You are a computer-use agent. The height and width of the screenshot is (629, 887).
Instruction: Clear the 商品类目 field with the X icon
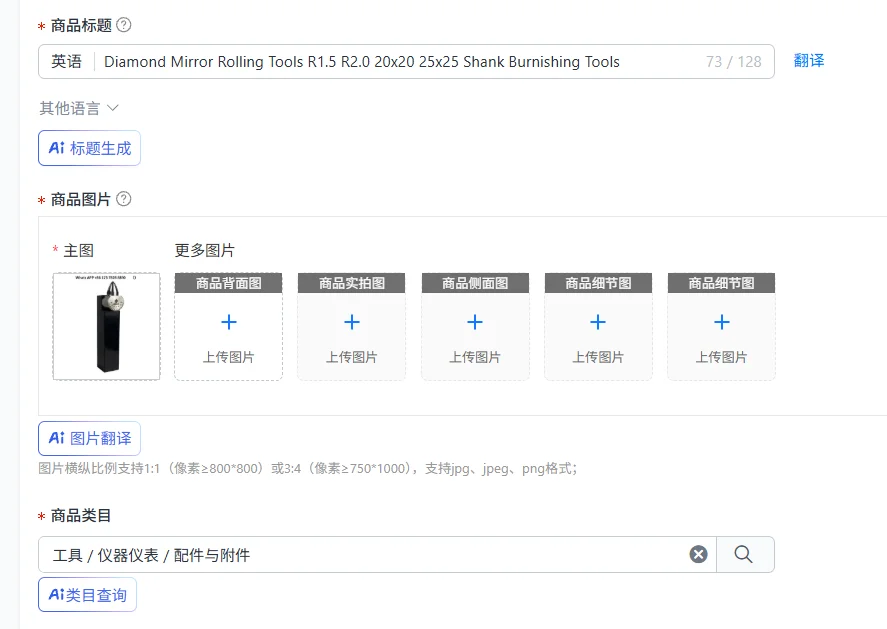(x=698, y=554)
